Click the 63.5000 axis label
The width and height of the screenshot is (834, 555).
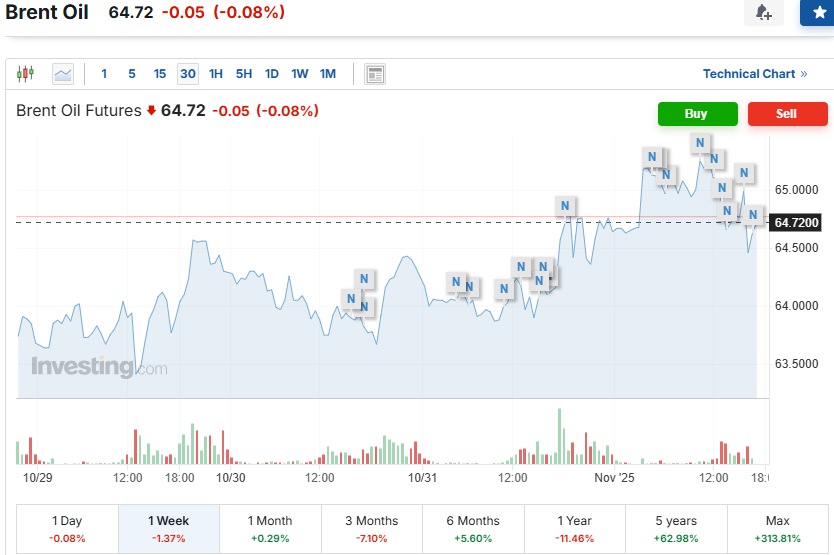pyautogui.click(x=796, y=364)
